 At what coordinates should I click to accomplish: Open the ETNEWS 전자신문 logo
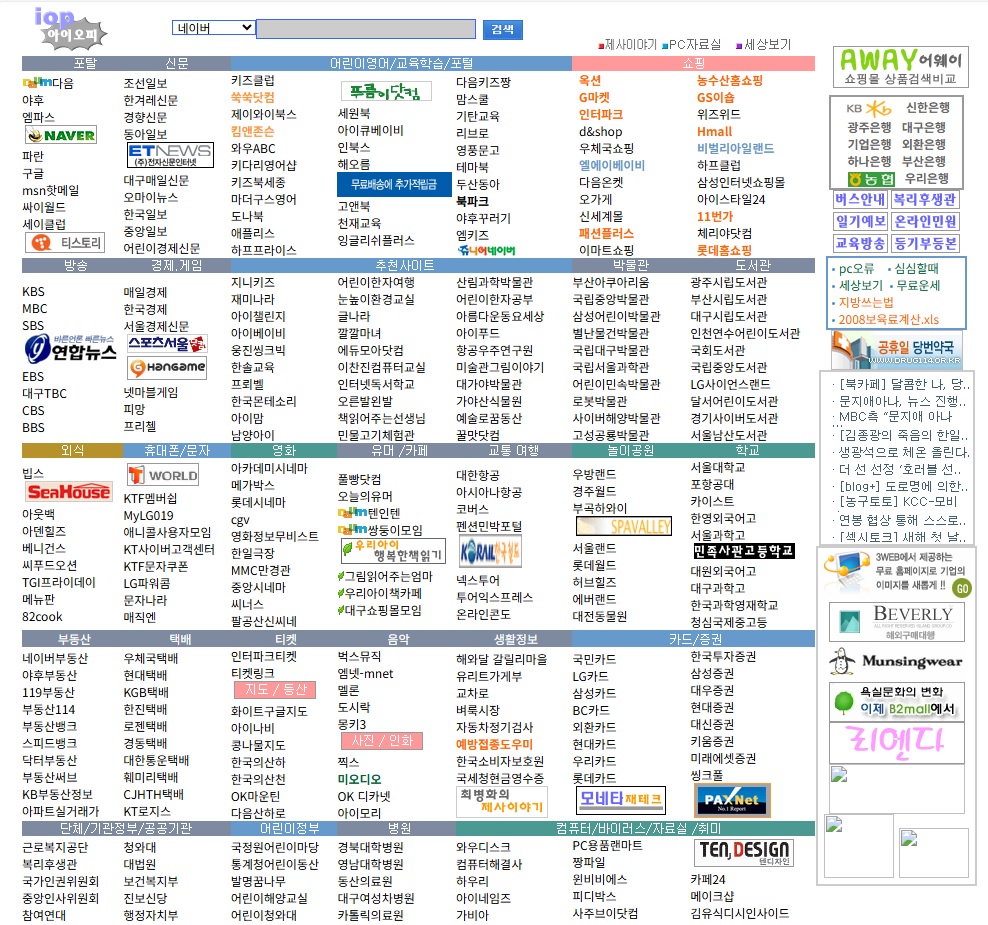[170, 155]
